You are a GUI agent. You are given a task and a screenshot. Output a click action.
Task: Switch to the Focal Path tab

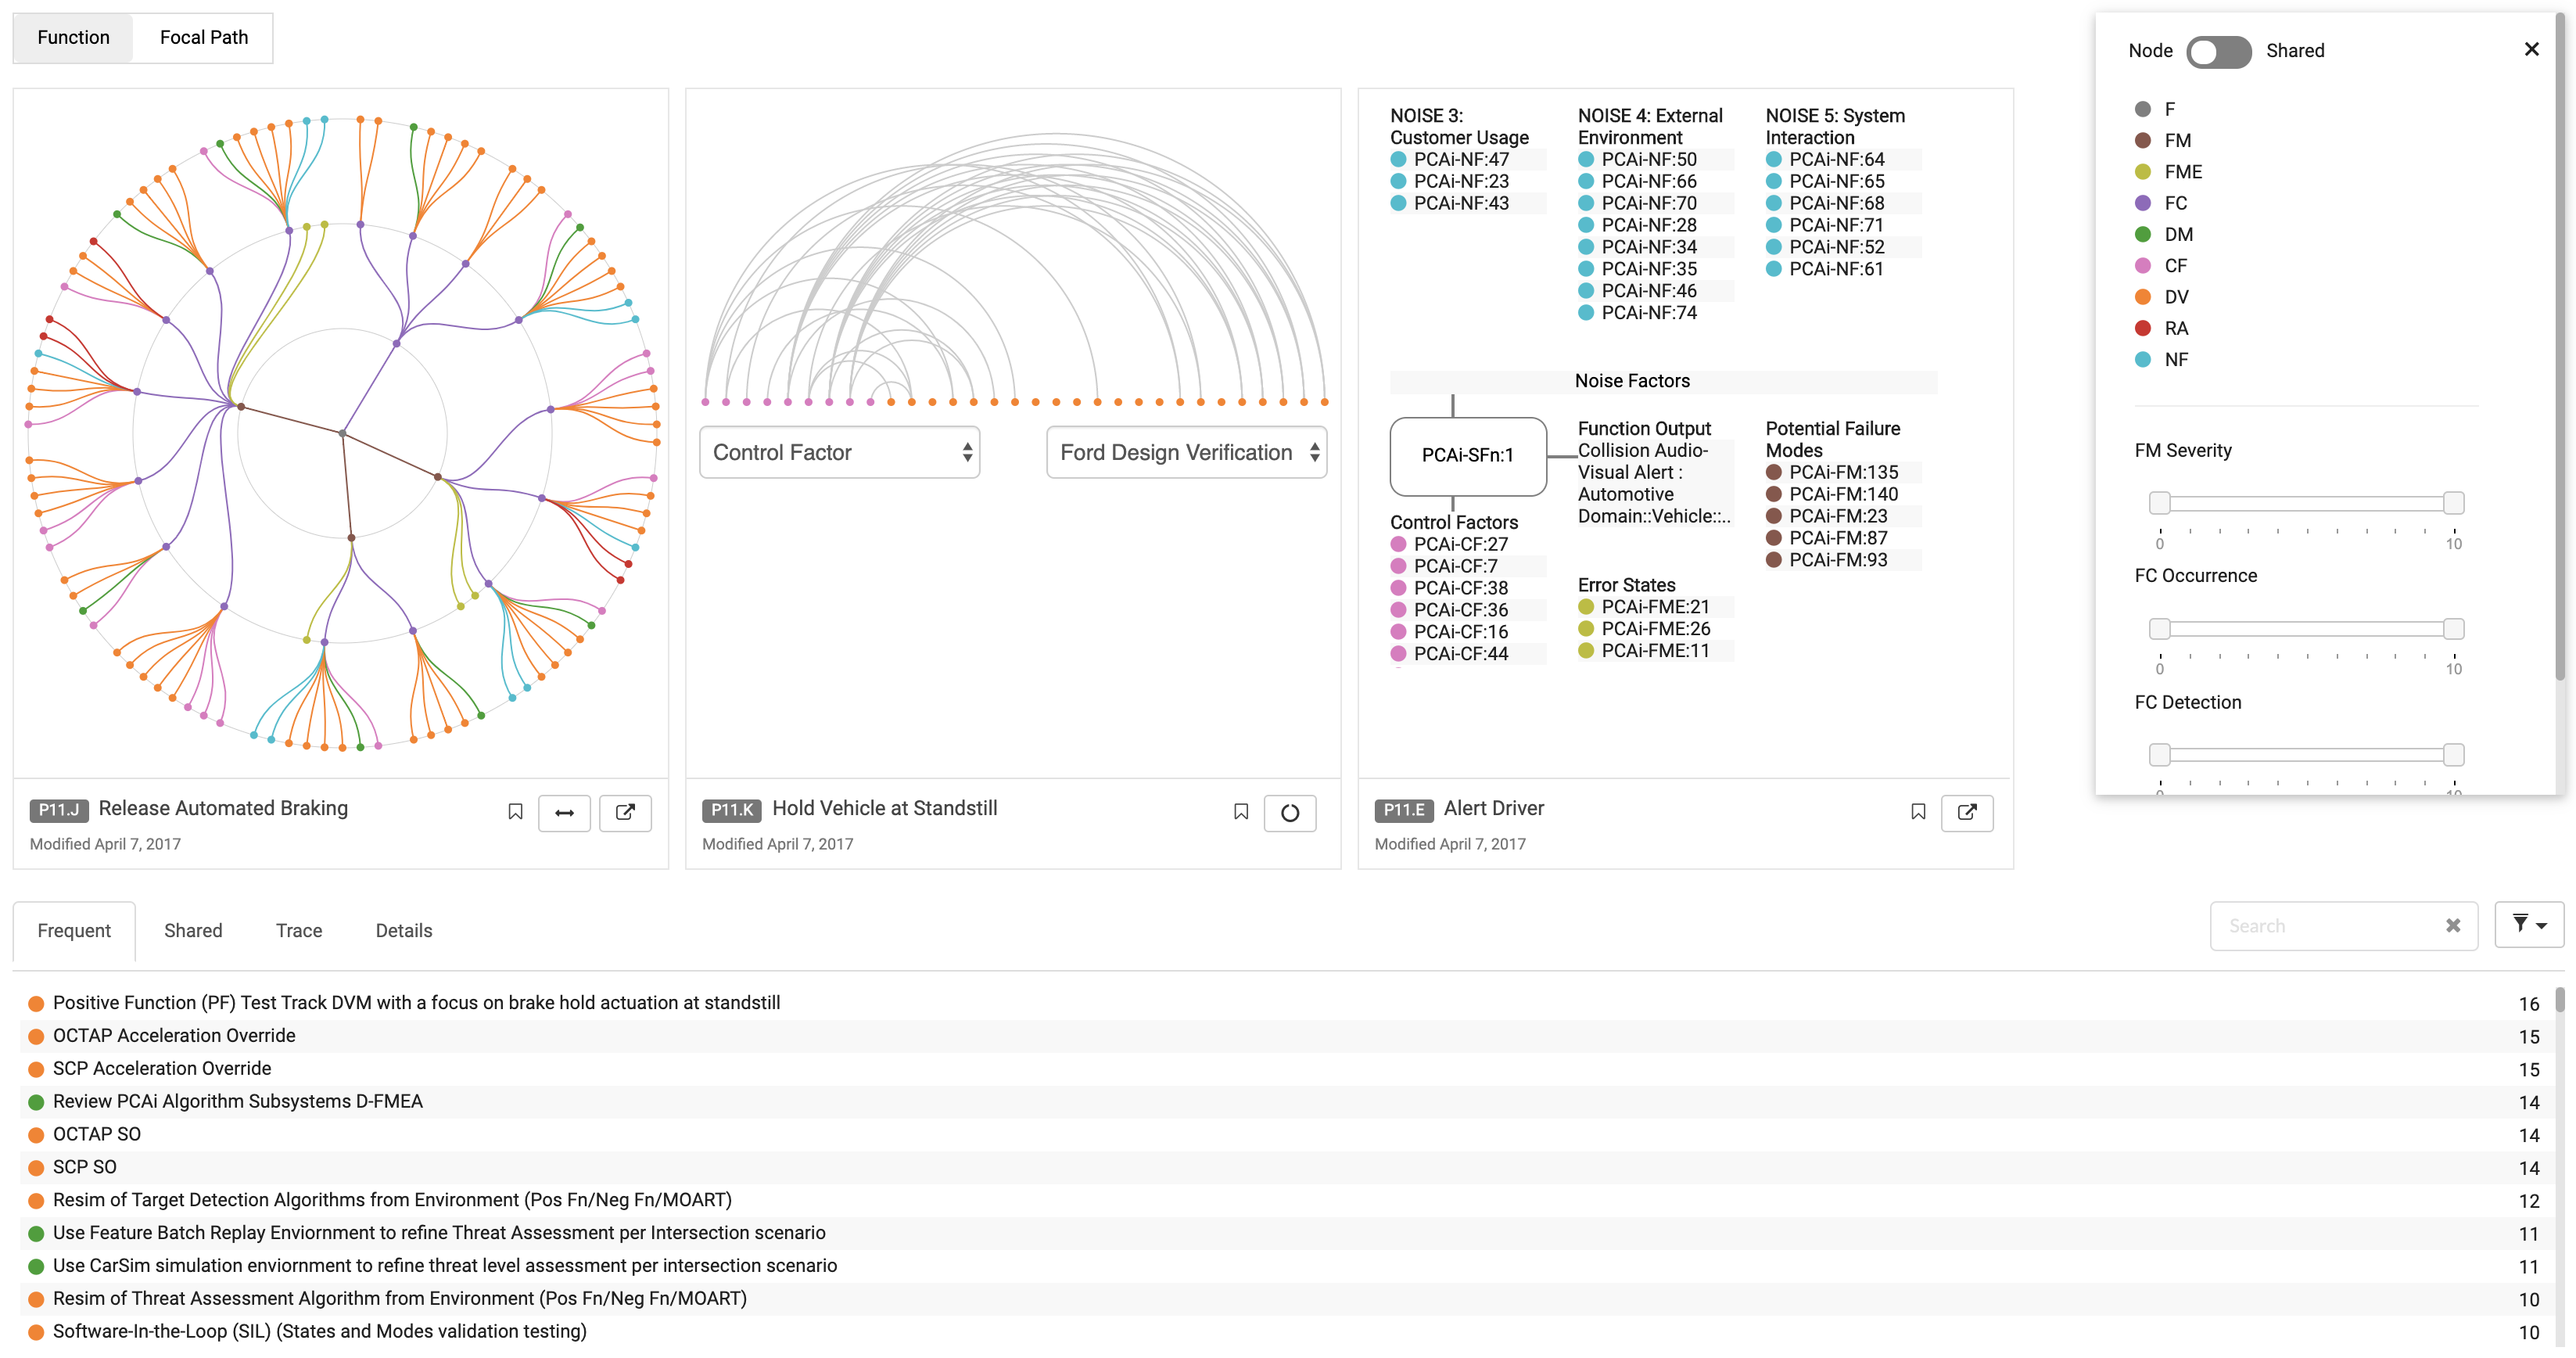203,37
